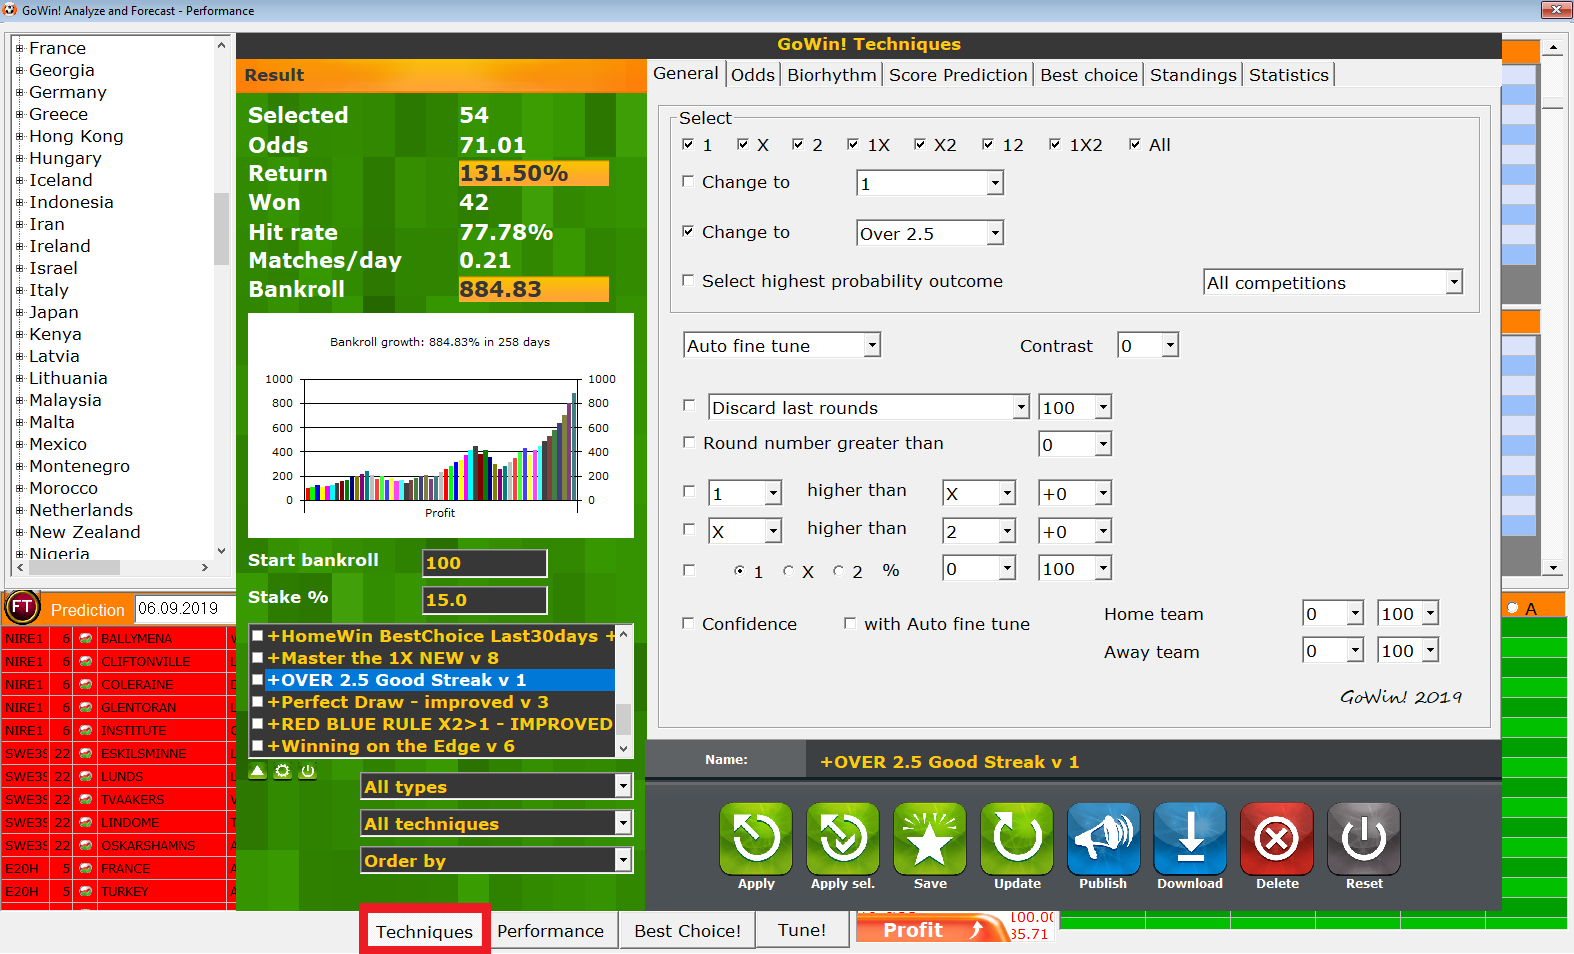Click the flag icon in the LUNDS row
1574x954 pixels.
pos(86,777)
